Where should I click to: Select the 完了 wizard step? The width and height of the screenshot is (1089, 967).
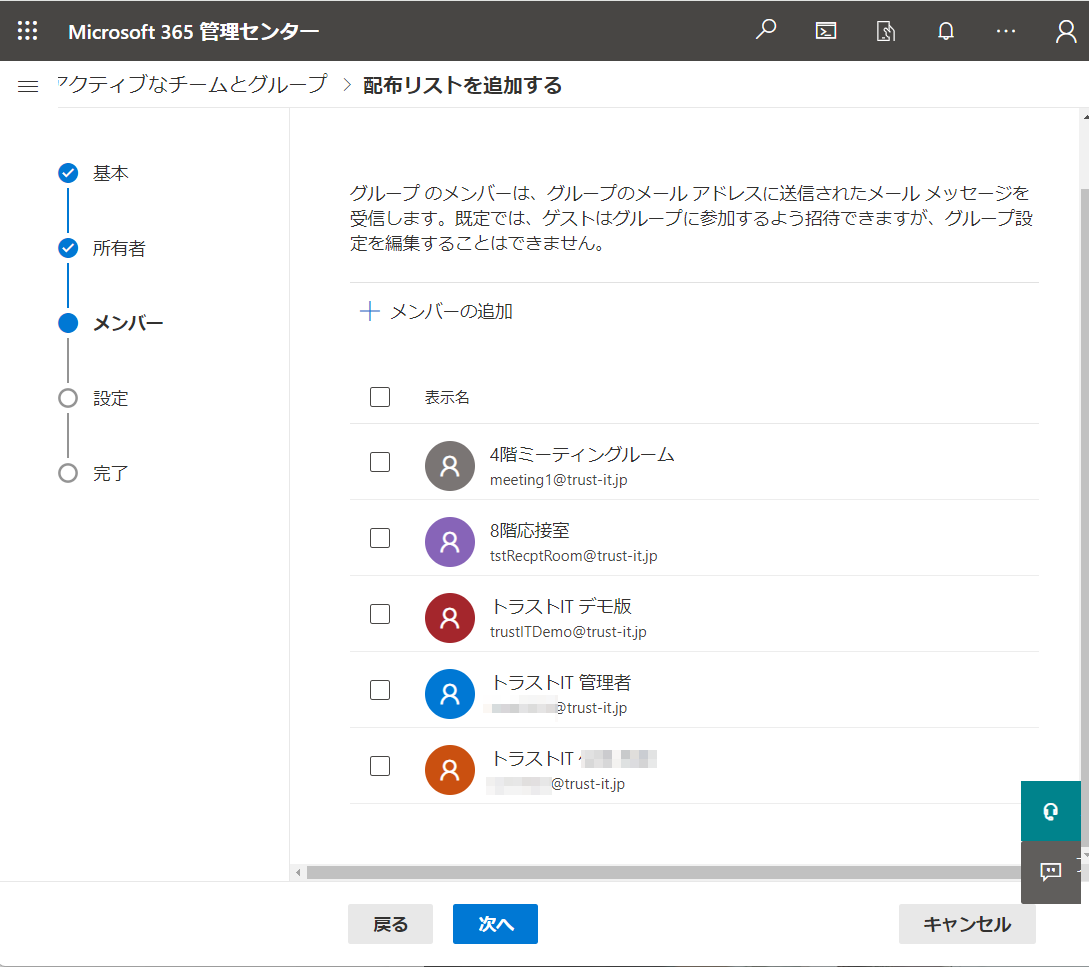pos(94,473)
